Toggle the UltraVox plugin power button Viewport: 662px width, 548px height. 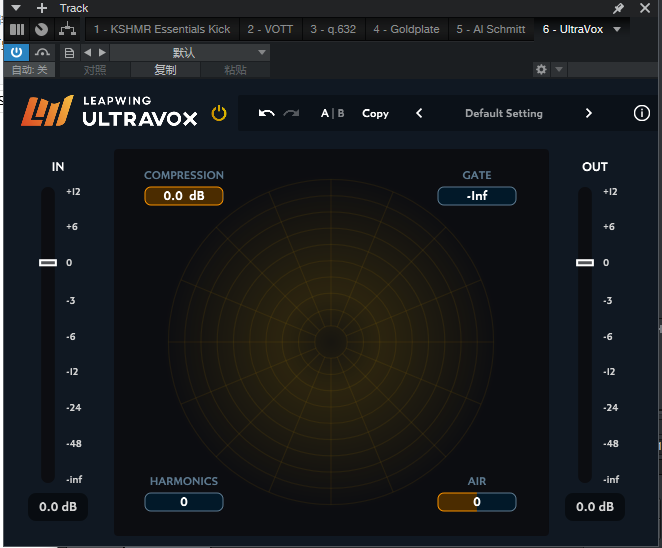[219, 113]
